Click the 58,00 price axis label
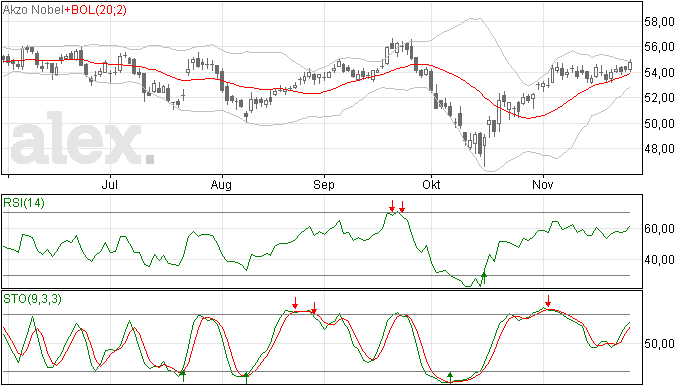The height and width of the screenshot is (387, 690). tap(660, 22)
